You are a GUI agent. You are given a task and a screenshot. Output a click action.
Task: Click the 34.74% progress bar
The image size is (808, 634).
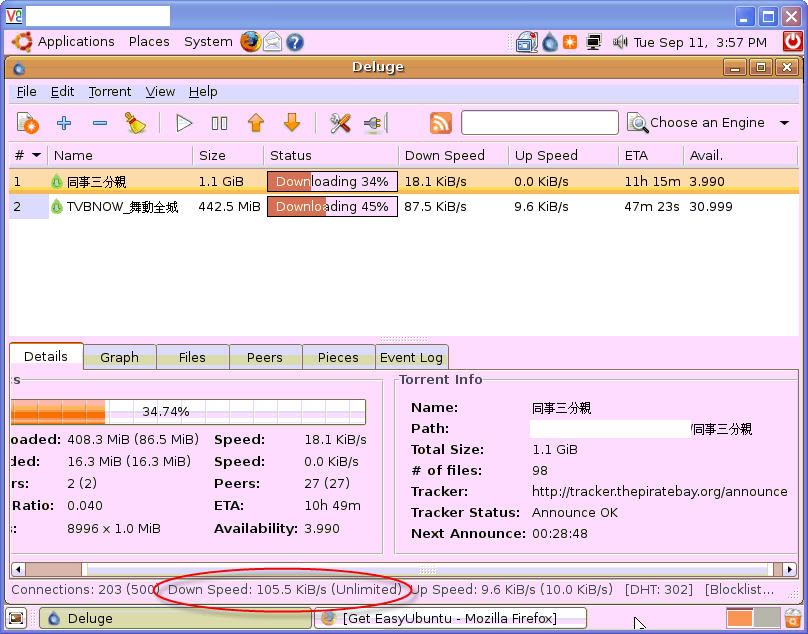[x=188, y=411]
